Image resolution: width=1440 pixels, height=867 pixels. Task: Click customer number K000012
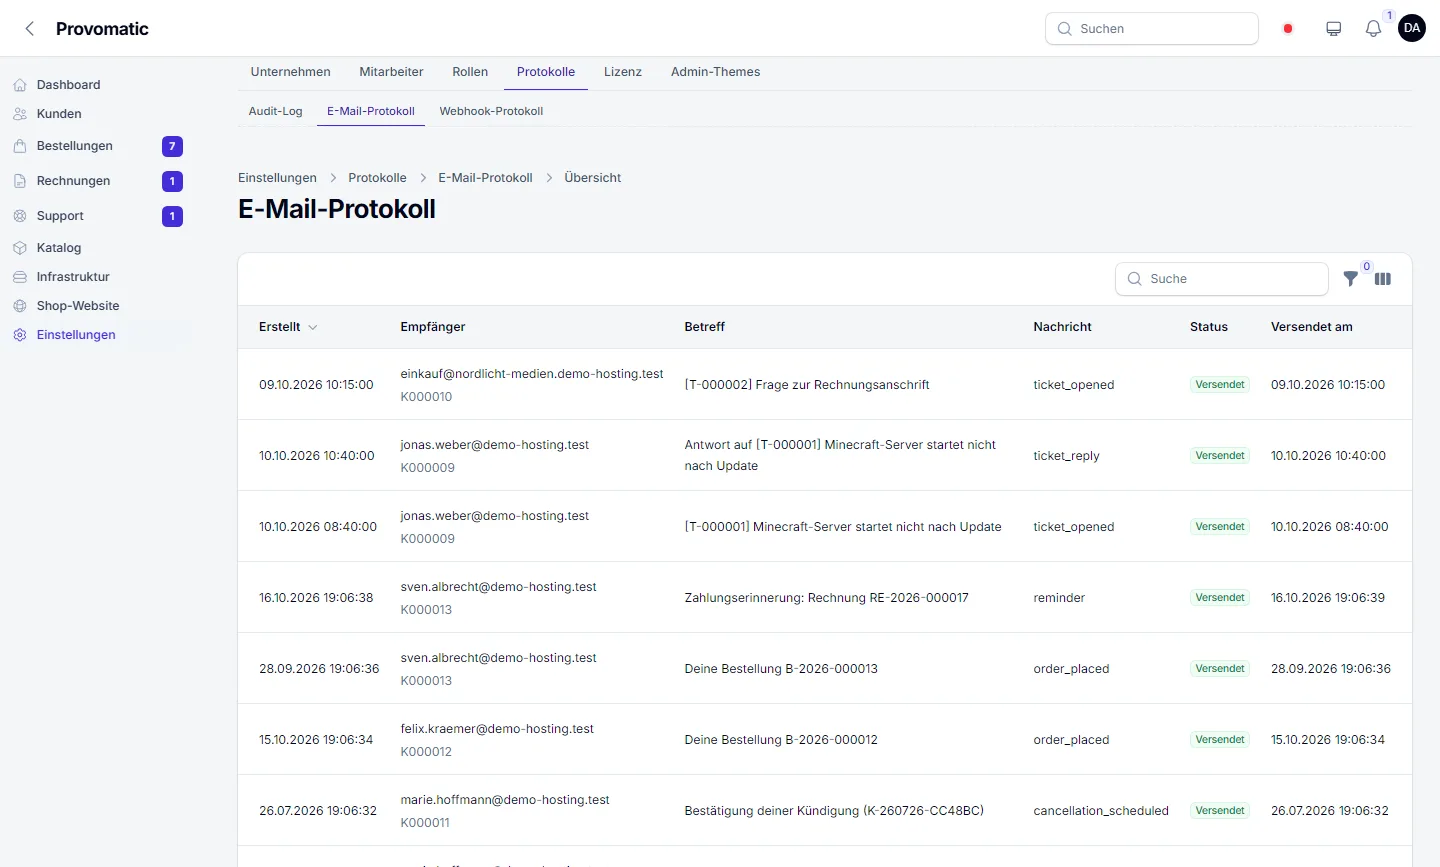click(x=426, y=752)
